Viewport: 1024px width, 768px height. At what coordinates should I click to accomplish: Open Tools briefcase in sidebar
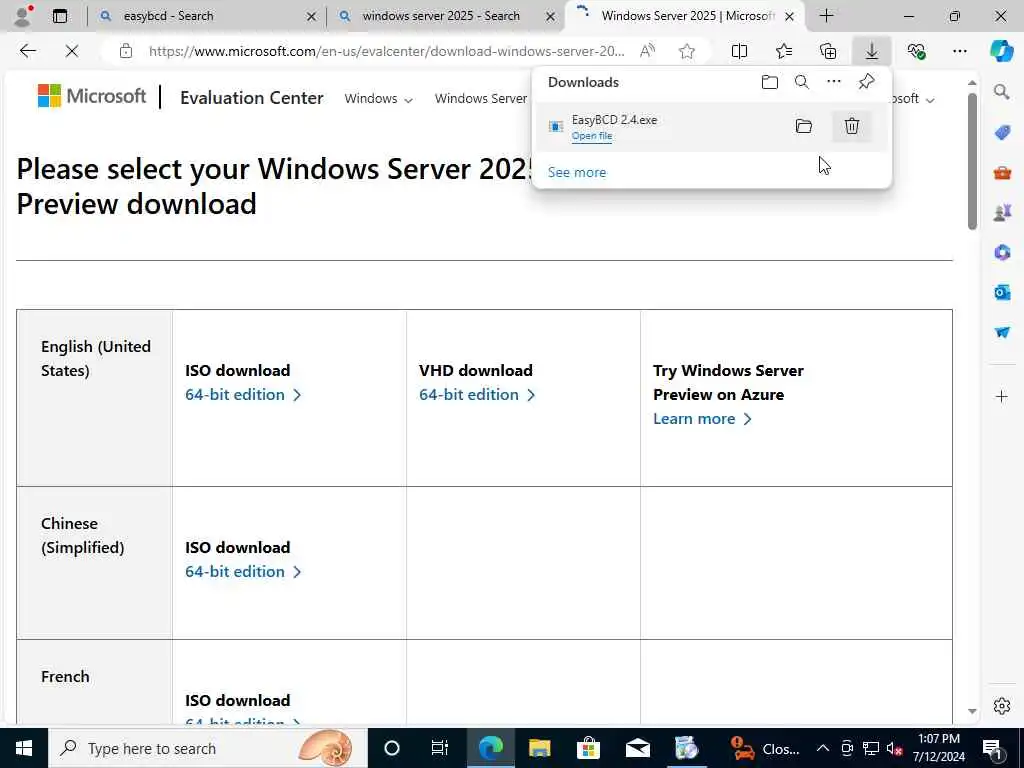tap(1002, 173)
